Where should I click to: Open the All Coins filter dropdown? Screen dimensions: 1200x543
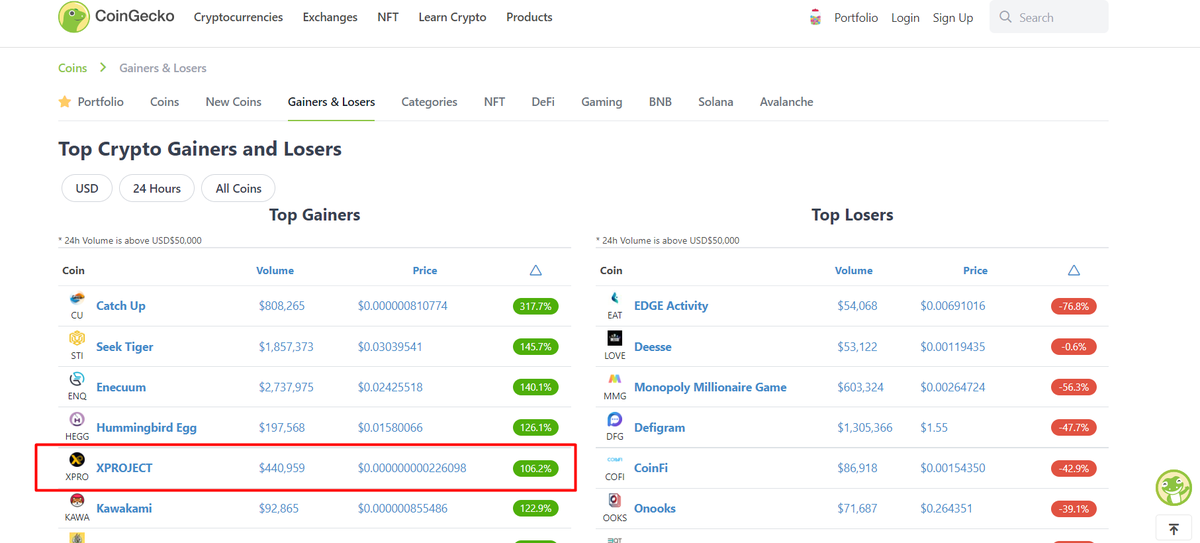(239, 188)
